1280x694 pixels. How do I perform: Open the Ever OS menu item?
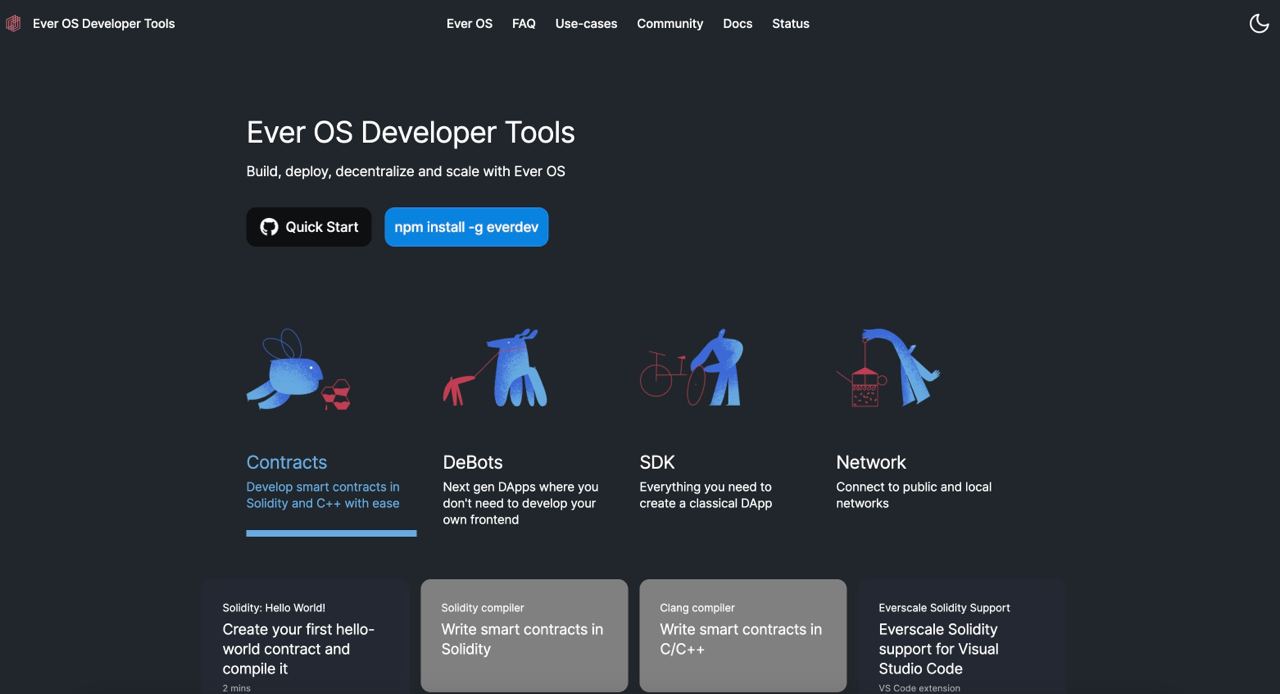pyautogui.click(x=469, y=23)
